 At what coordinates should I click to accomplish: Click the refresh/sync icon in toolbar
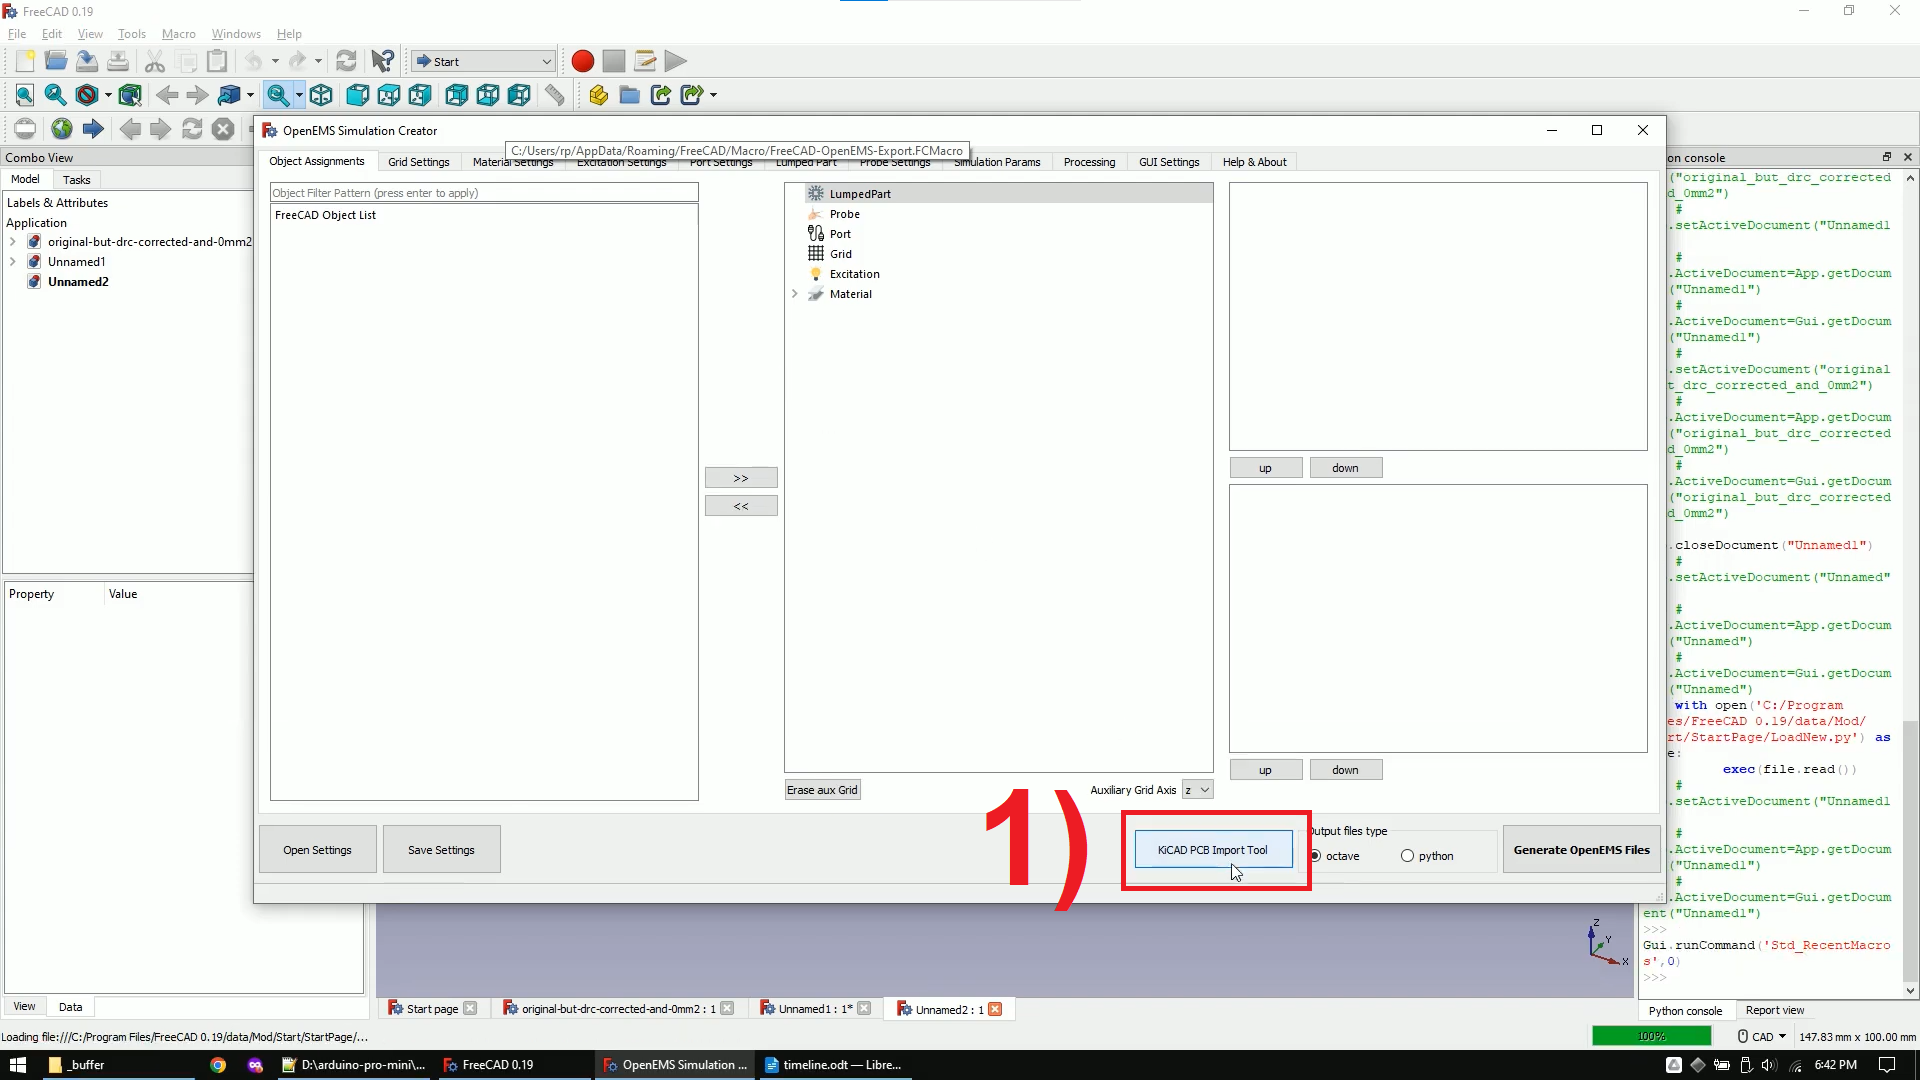tap(345, 61)
